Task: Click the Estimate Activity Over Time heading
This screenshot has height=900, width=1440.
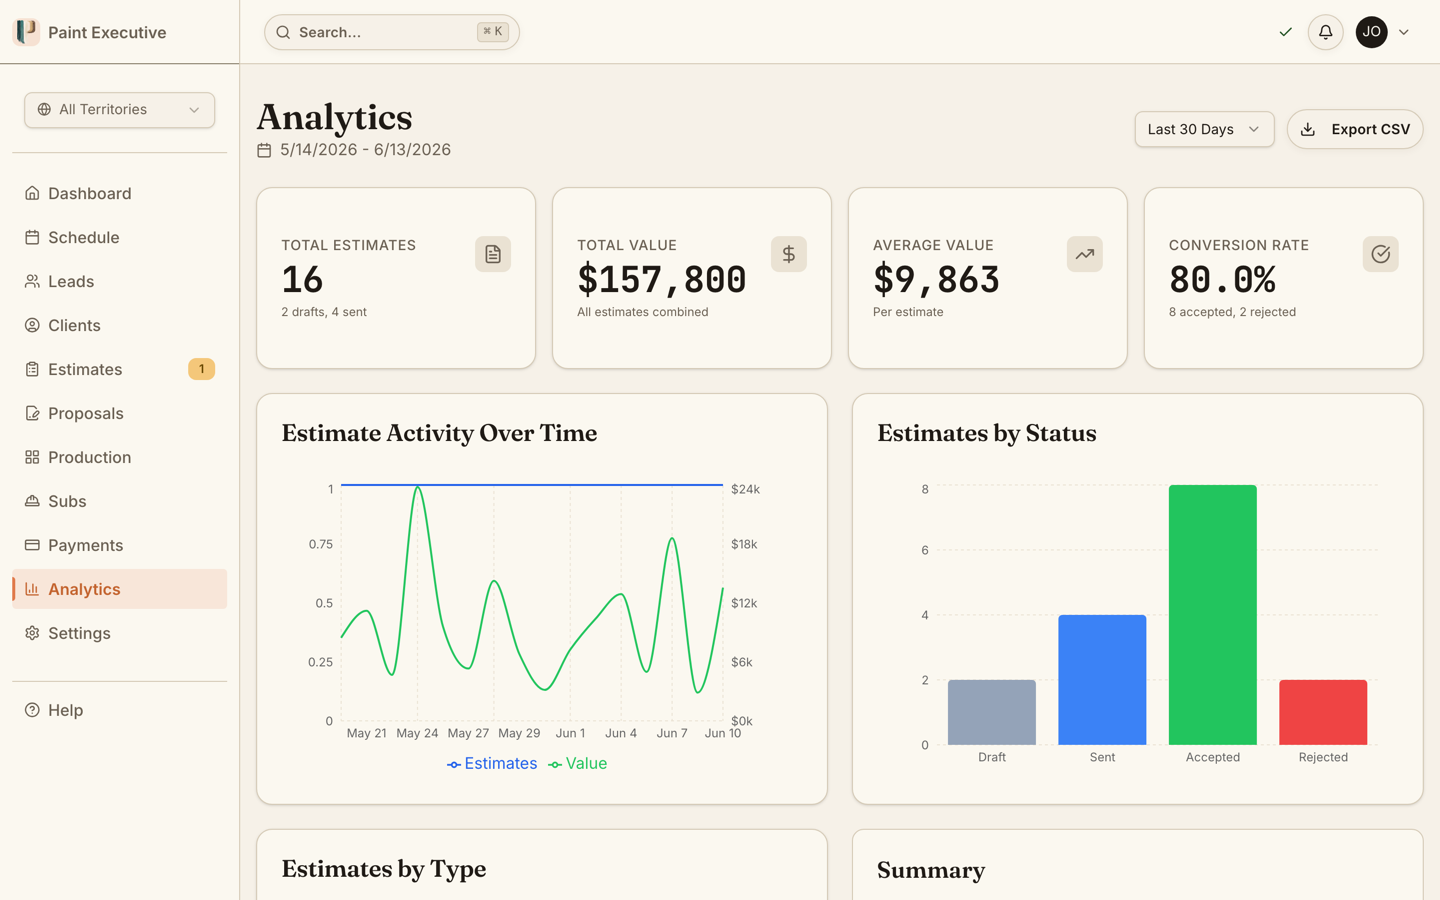Action: tap(439, 433)
